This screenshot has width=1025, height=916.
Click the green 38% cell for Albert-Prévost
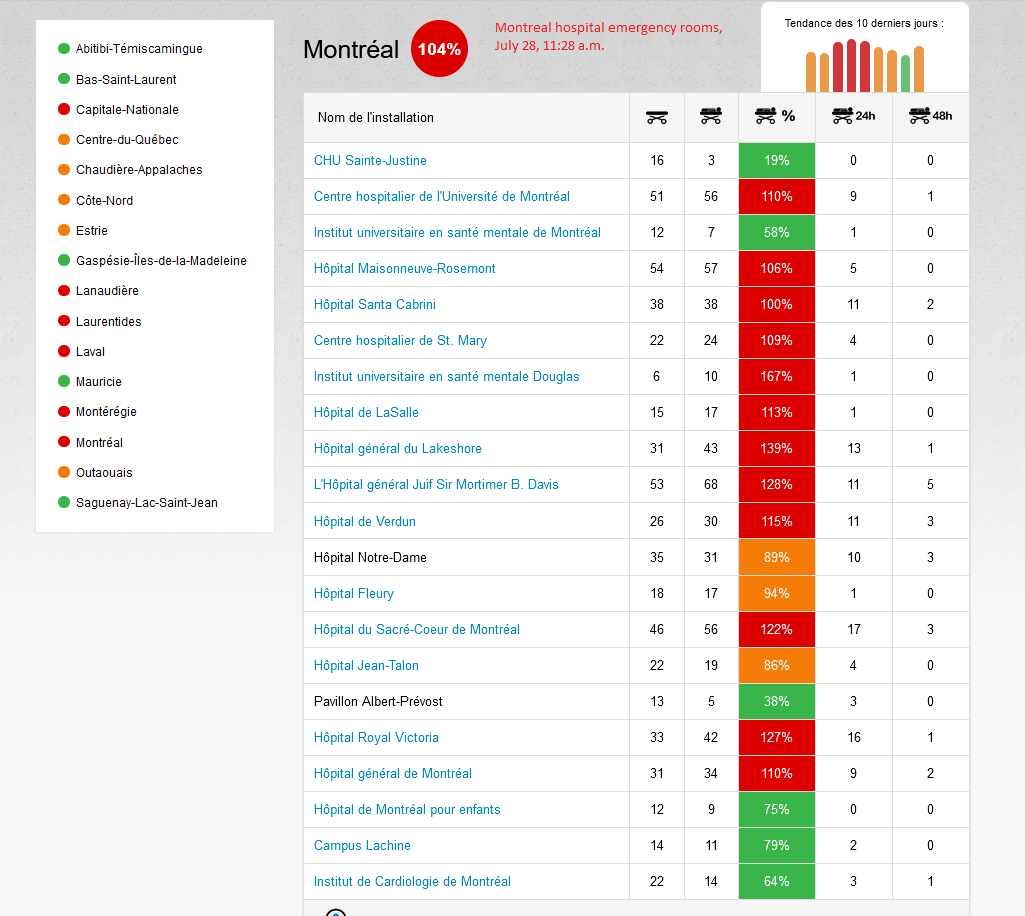[777, 701]
